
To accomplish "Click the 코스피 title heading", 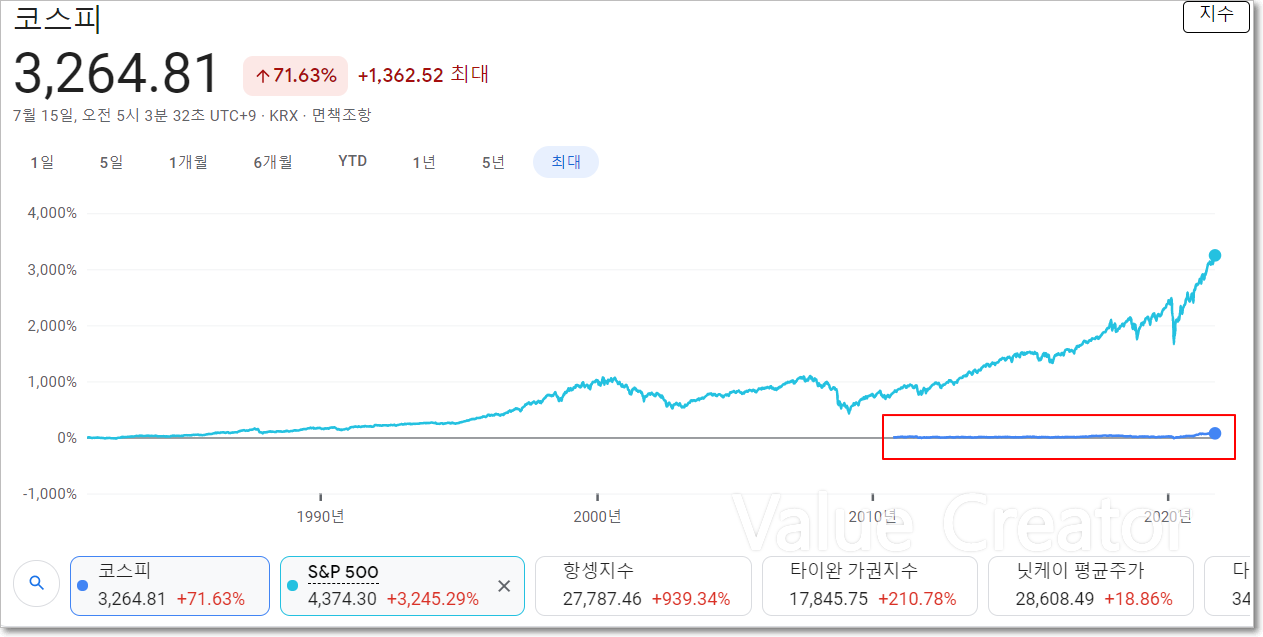I will (x=56, y=17).
